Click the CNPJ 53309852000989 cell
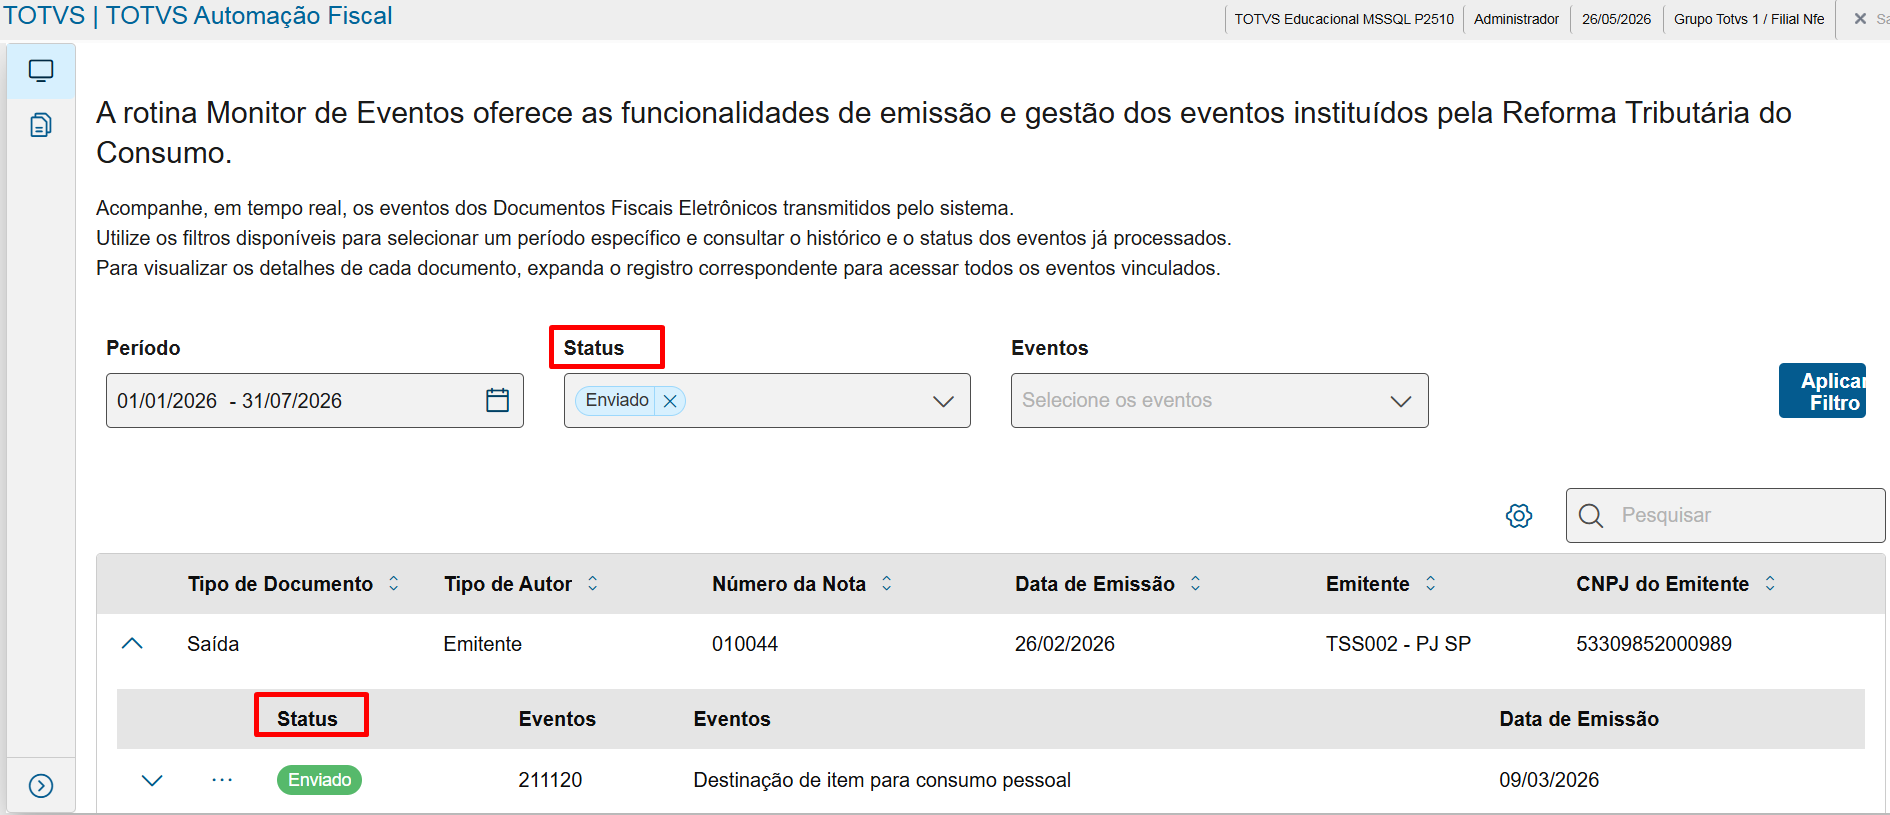 [x=1654, y=644]
